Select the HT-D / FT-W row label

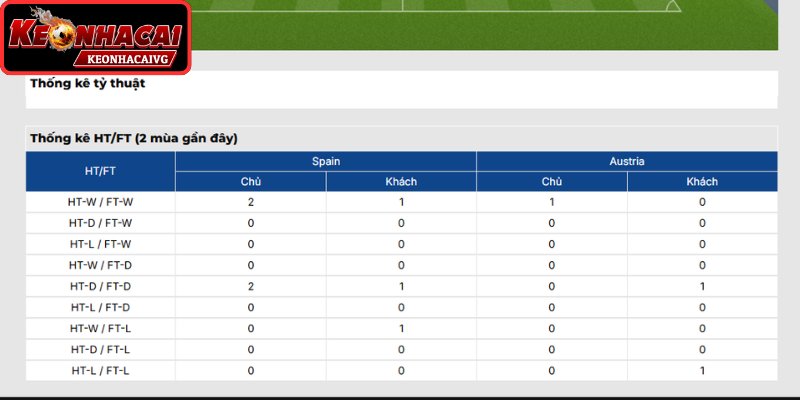tap(101, 223)
